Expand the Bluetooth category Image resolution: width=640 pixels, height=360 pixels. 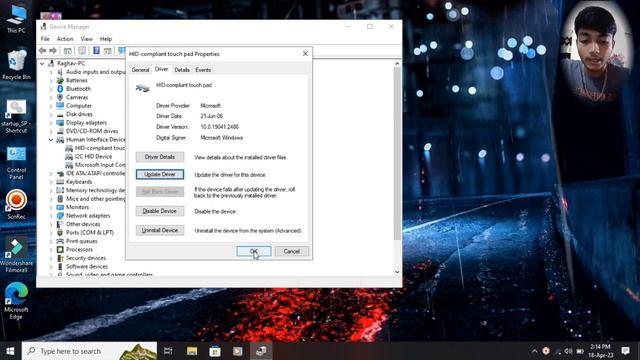51,89
